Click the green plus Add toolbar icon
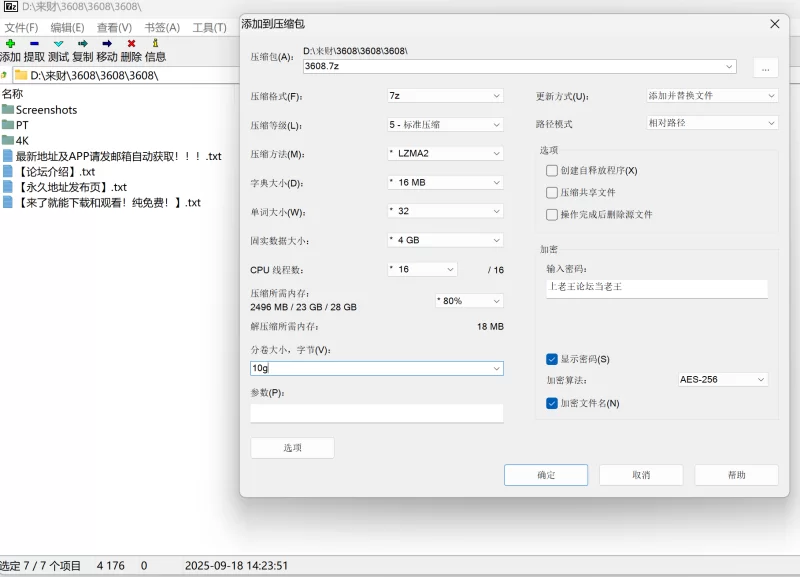The width and height of the screenshot is (800, 577). [x=10, y=44]
